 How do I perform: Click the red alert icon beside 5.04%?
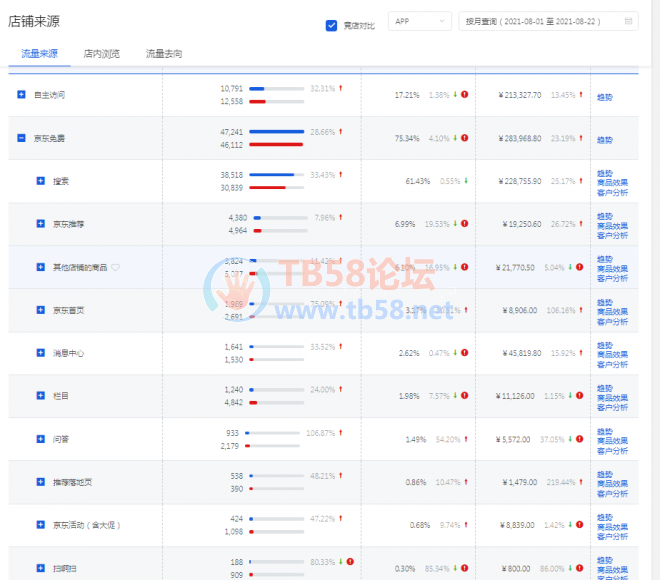[x=580, y=267]
